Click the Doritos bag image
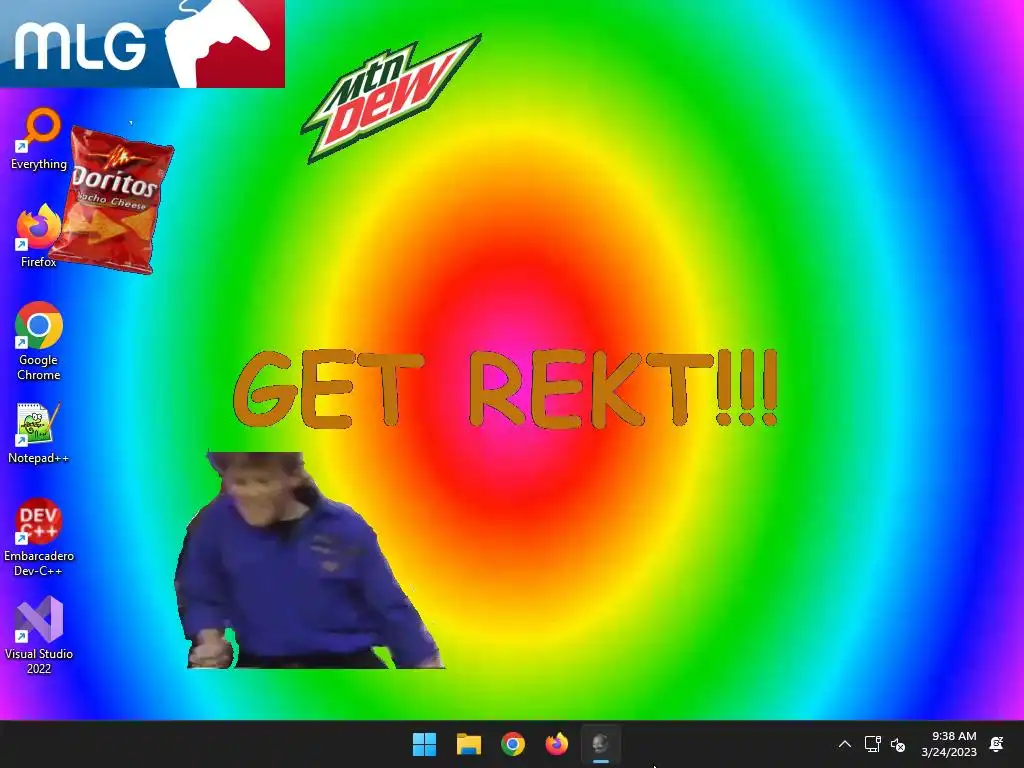 click(112, 200)
